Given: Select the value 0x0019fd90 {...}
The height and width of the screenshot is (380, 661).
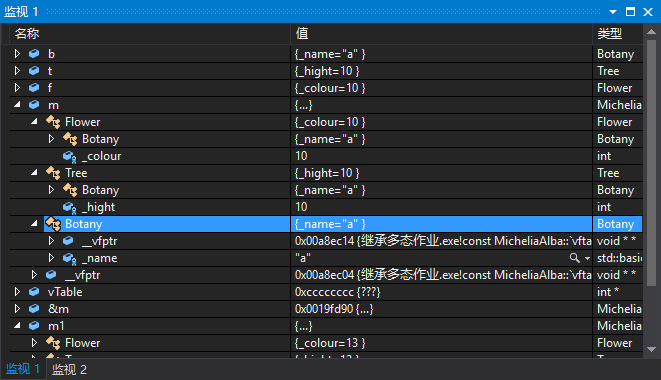Looking at the screenshot, I should (x=334, y=309).
